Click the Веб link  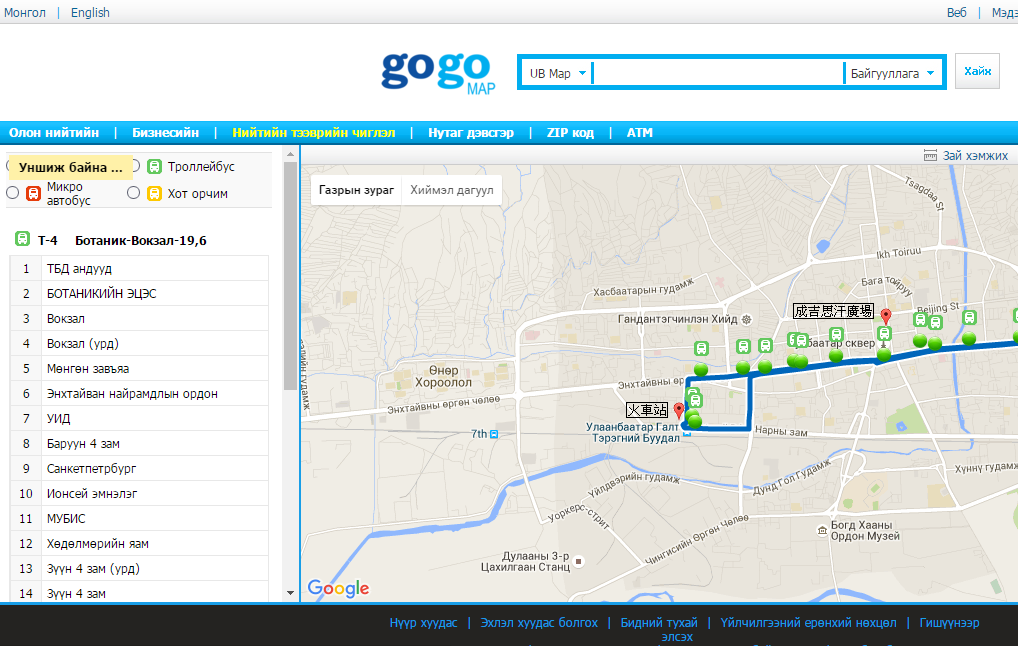(x=956, y=12)
